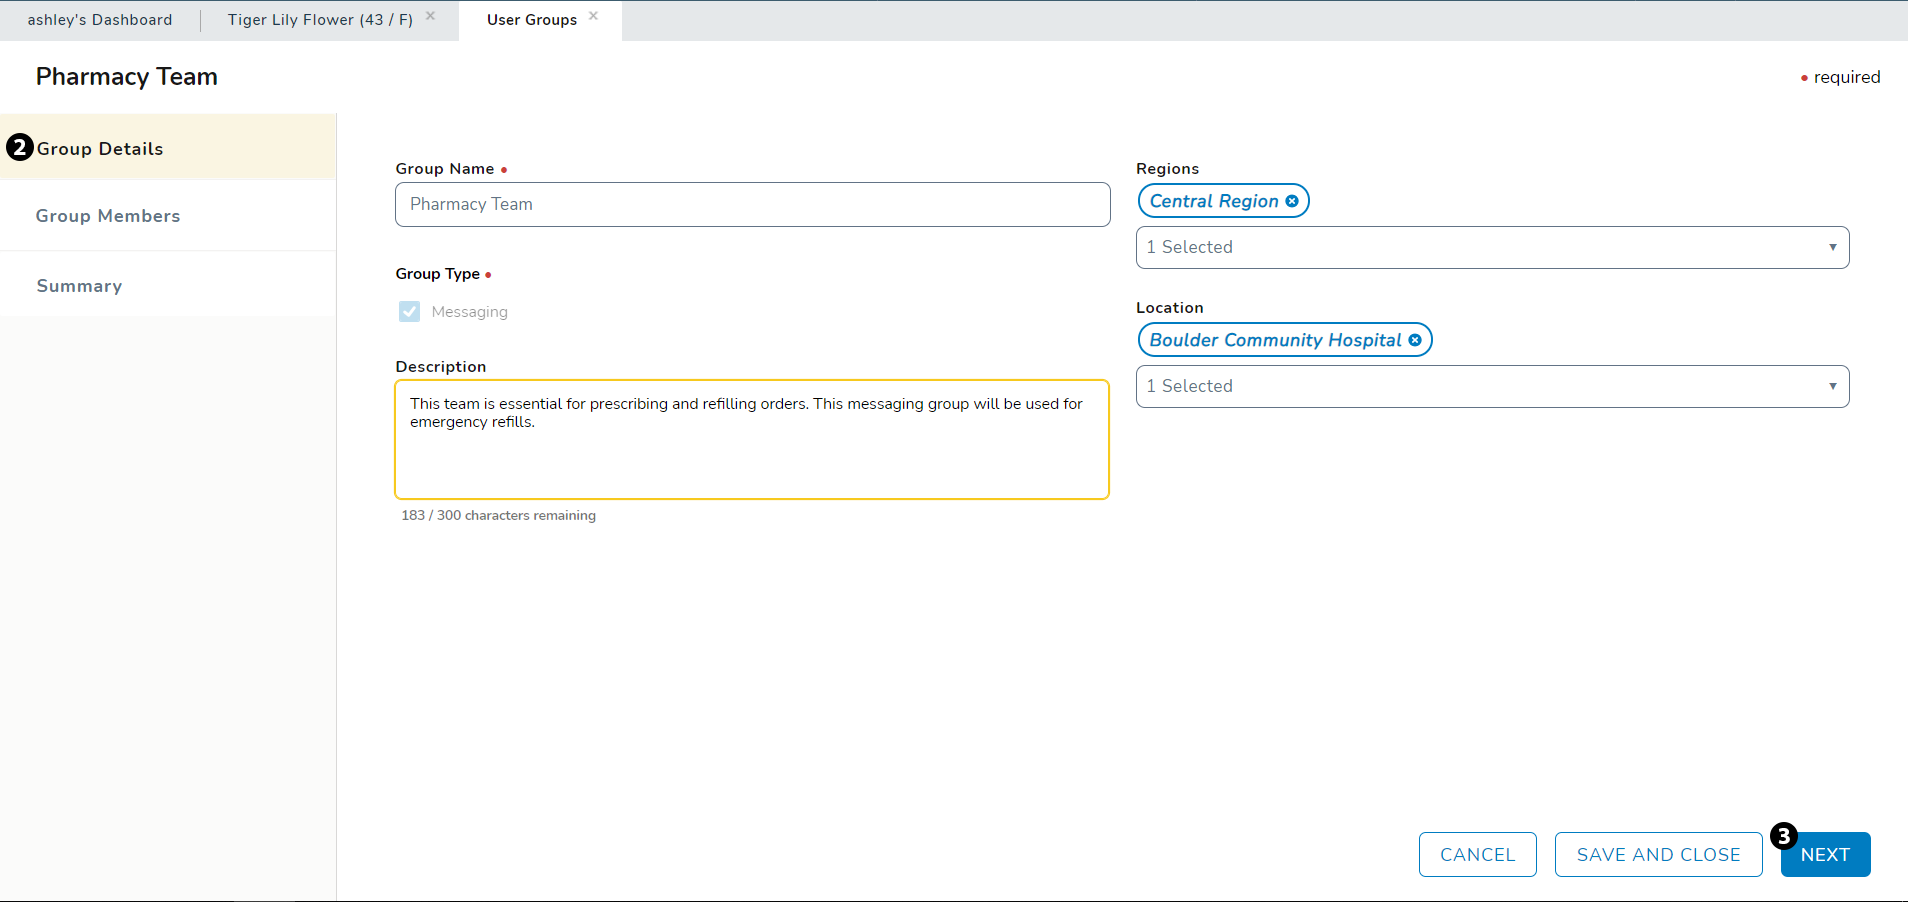This screenshot has height=902, width=1908.
Task: Go to Group Members step
Action: point(108,216)
